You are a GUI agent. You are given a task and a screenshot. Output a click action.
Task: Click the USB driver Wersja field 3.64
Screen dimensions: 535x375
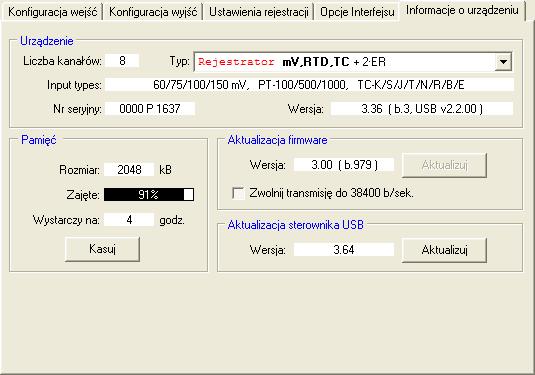(x=344, y=250)
